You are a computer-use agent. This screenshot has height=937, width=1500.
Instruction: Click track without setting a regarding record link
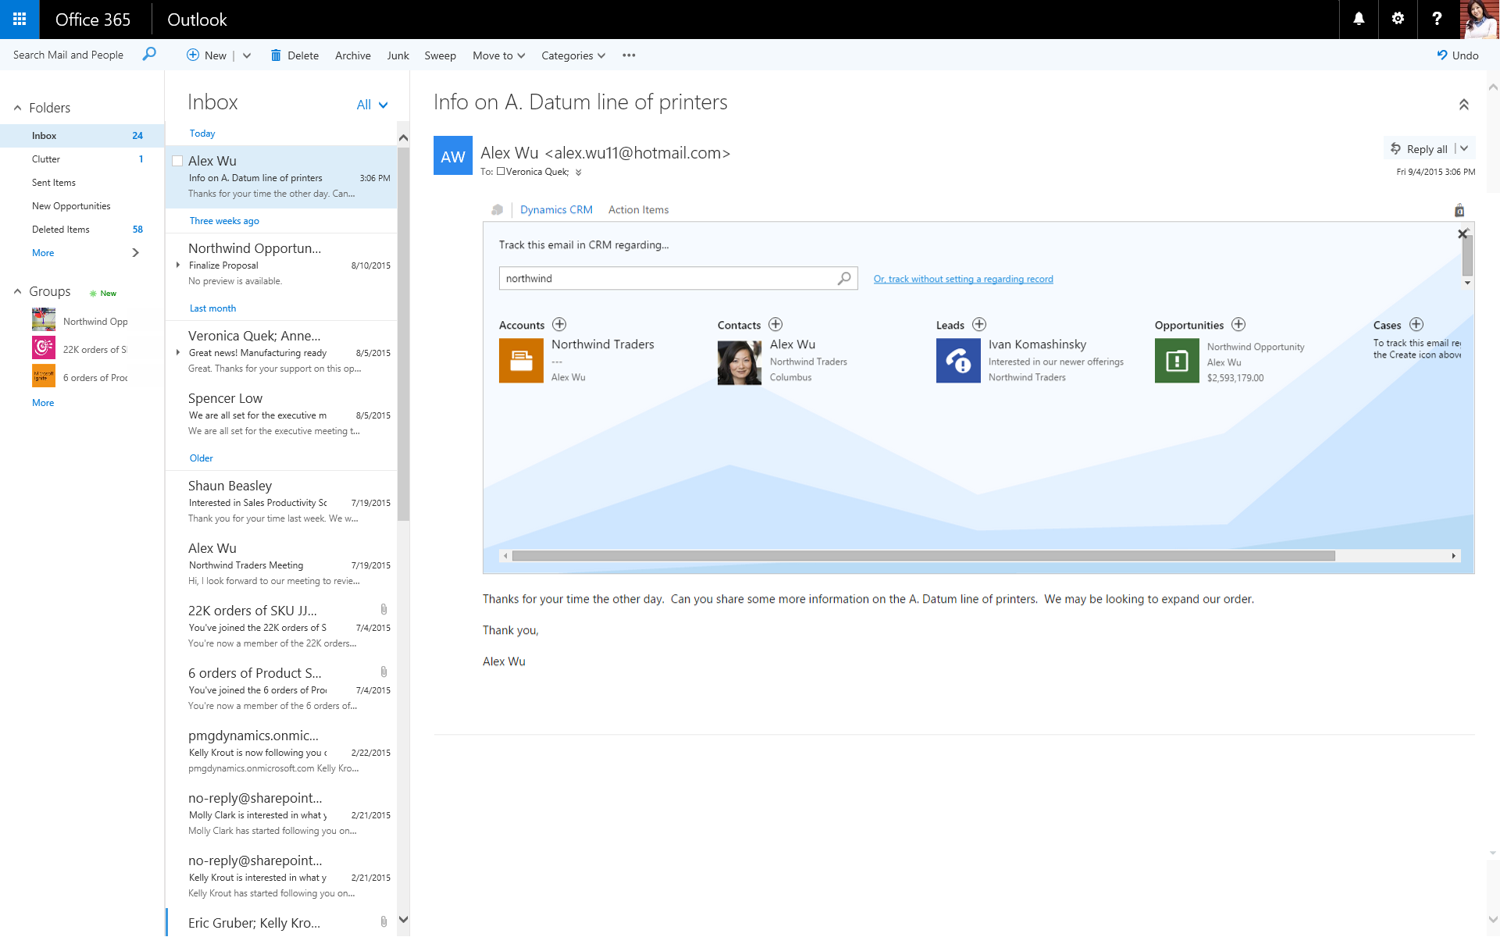pos(963,279)
